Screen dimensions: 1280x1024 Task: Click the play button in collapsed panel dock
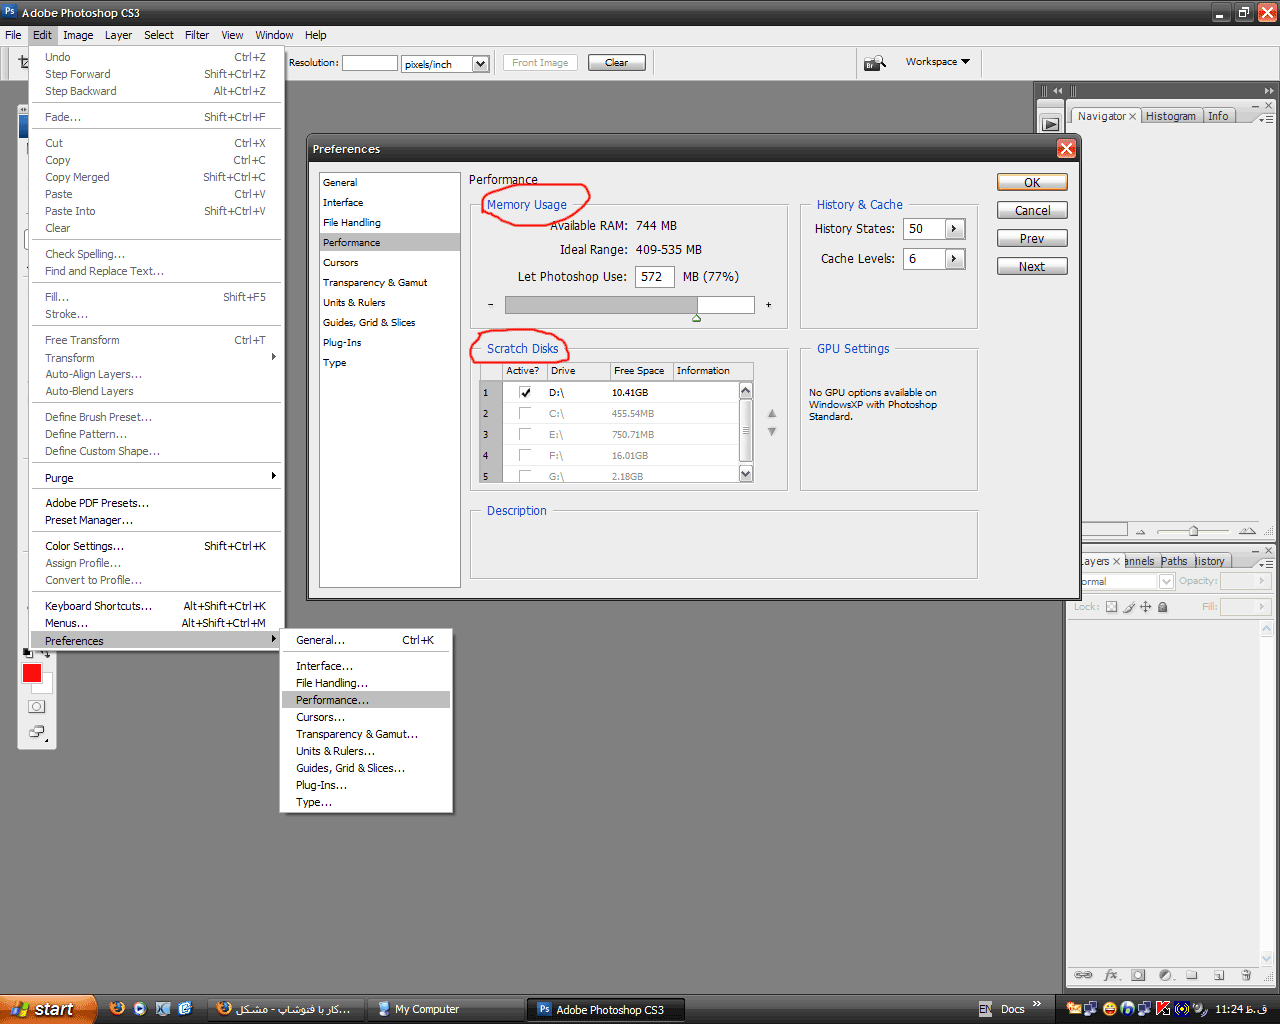coord(1050,124)
